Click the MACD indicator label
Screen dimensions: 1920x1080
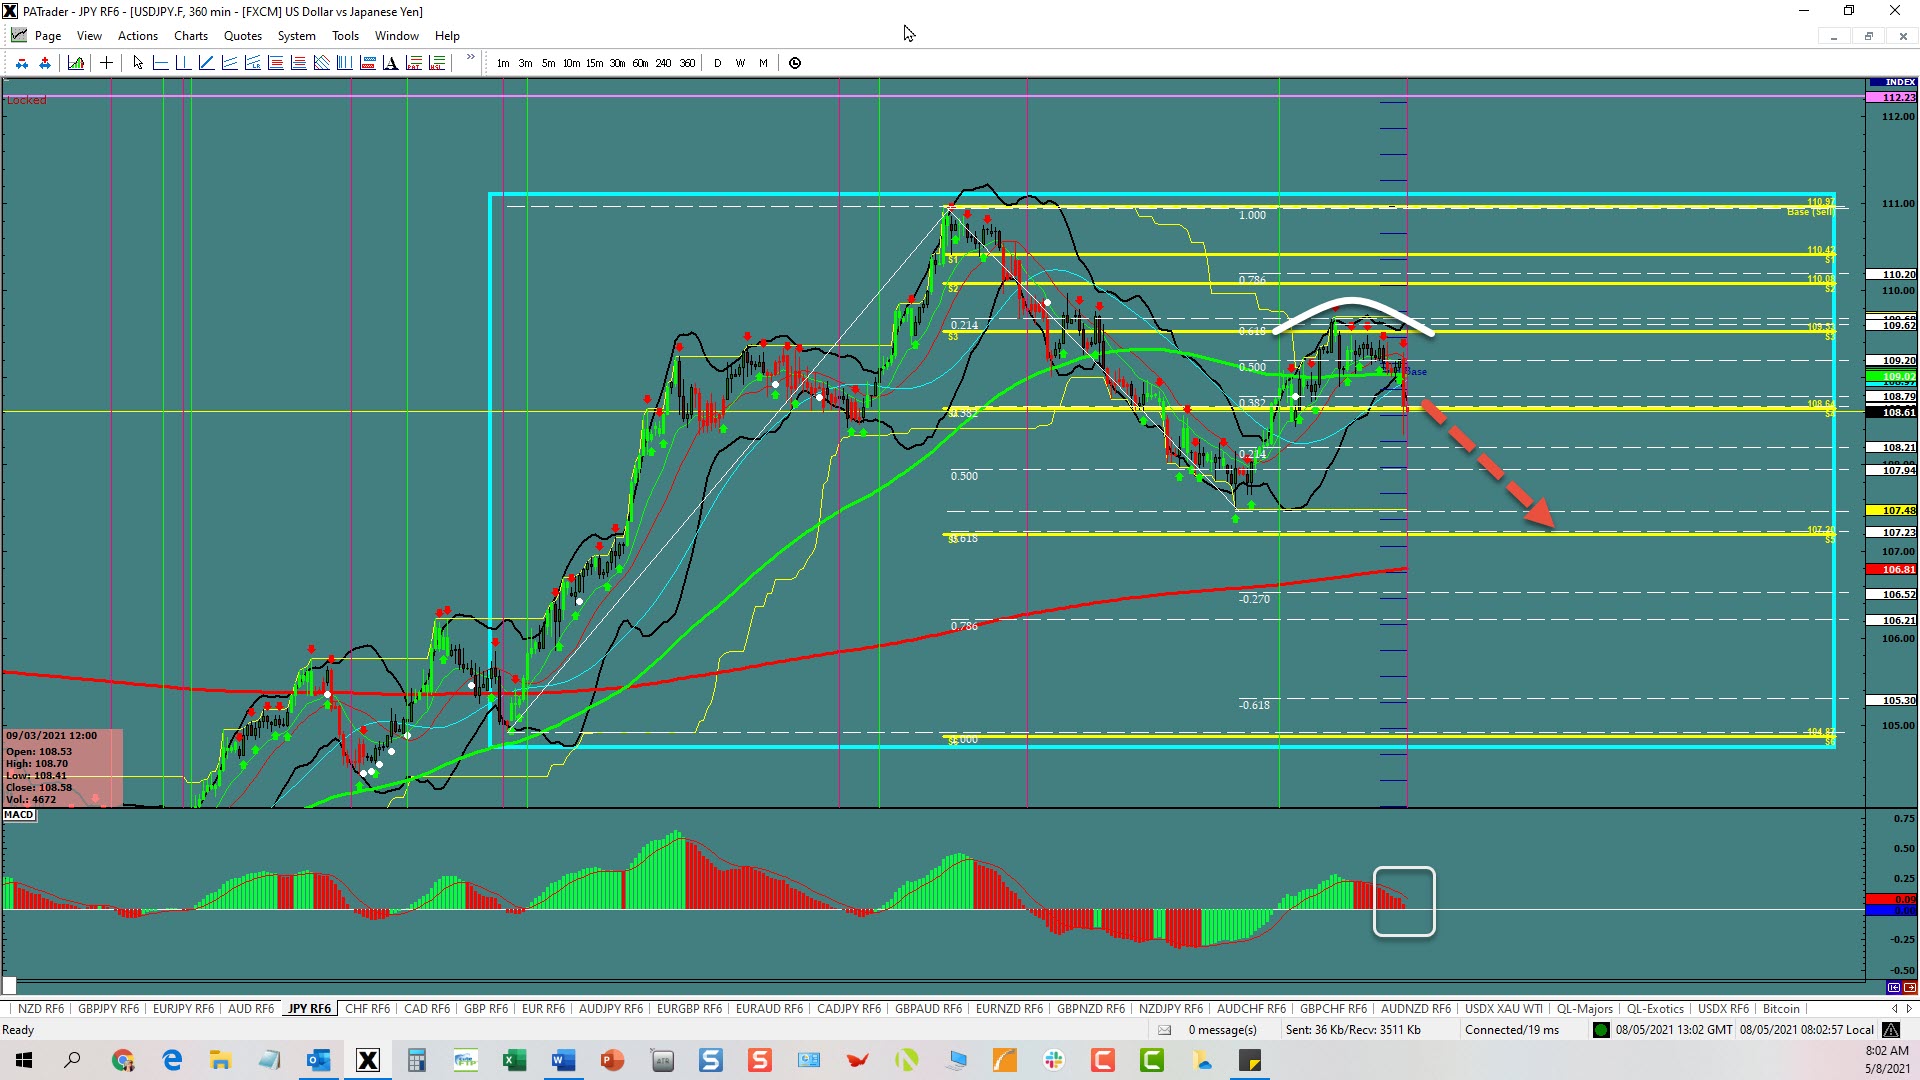tap(19, 815)
